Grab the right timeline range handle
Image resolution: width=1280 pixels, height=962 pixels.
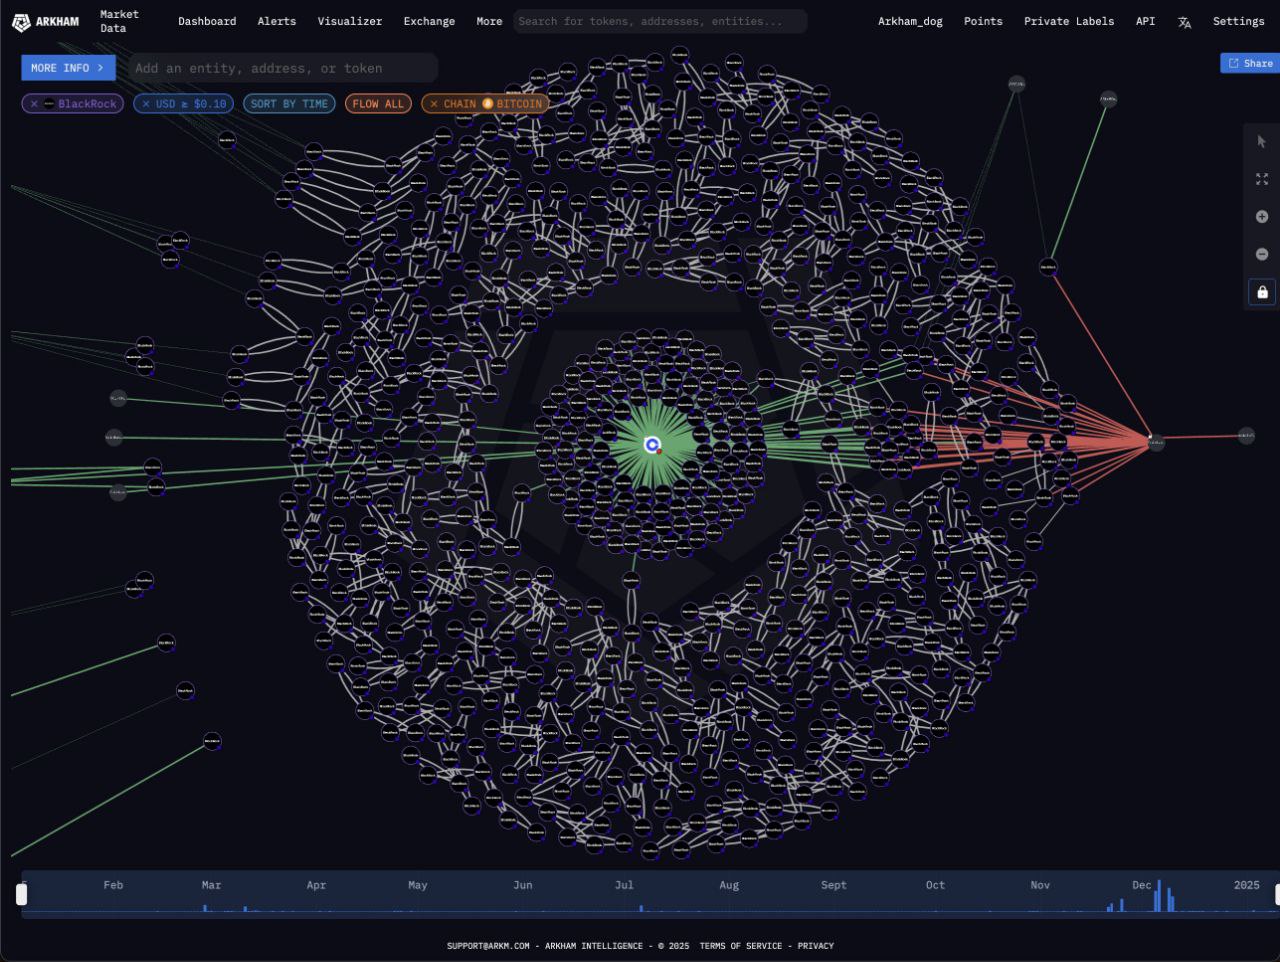(1276, 894)
